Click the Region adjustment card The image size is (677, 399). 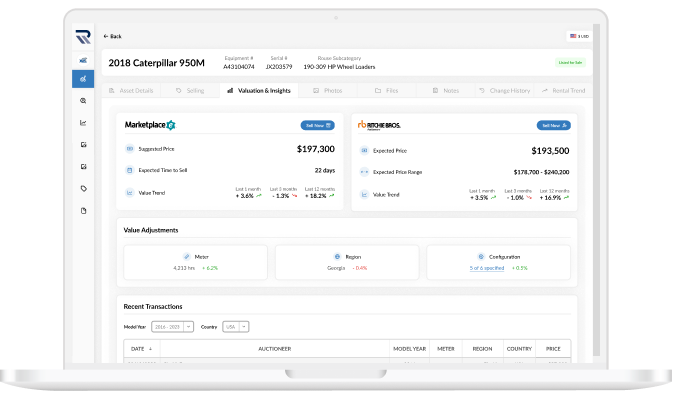347,263
